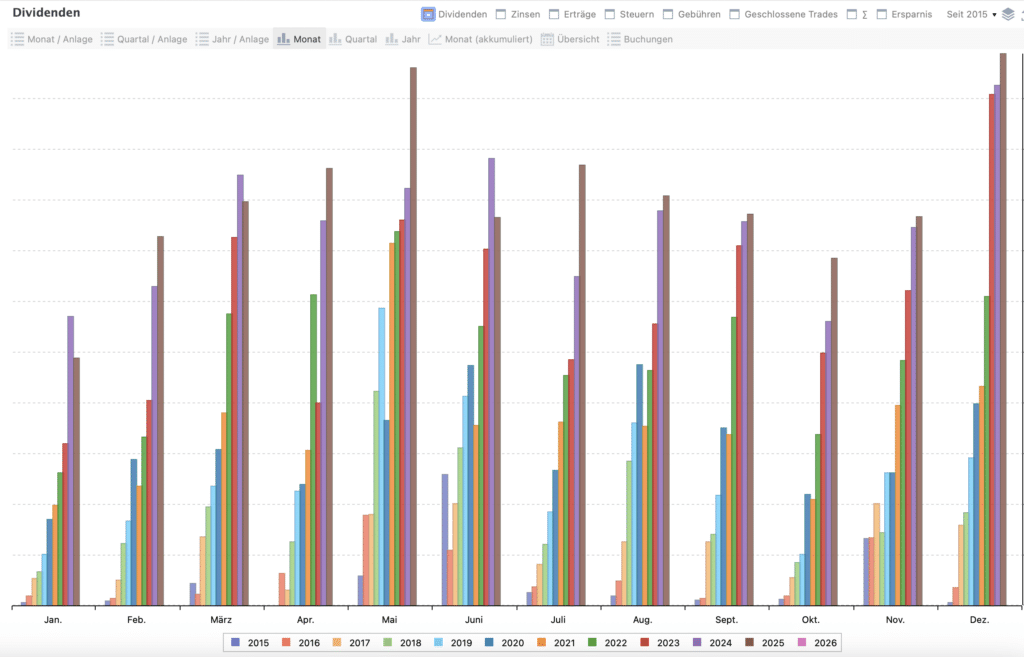Open the Seit 2015 period dropdown
The image size is (1024, 657).
pyautogui.click(x=971, y=14)
